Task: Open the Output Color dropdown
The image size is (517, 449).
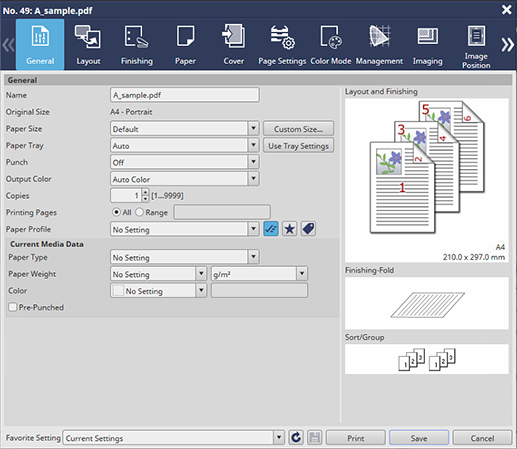Action: click(253, 179)
